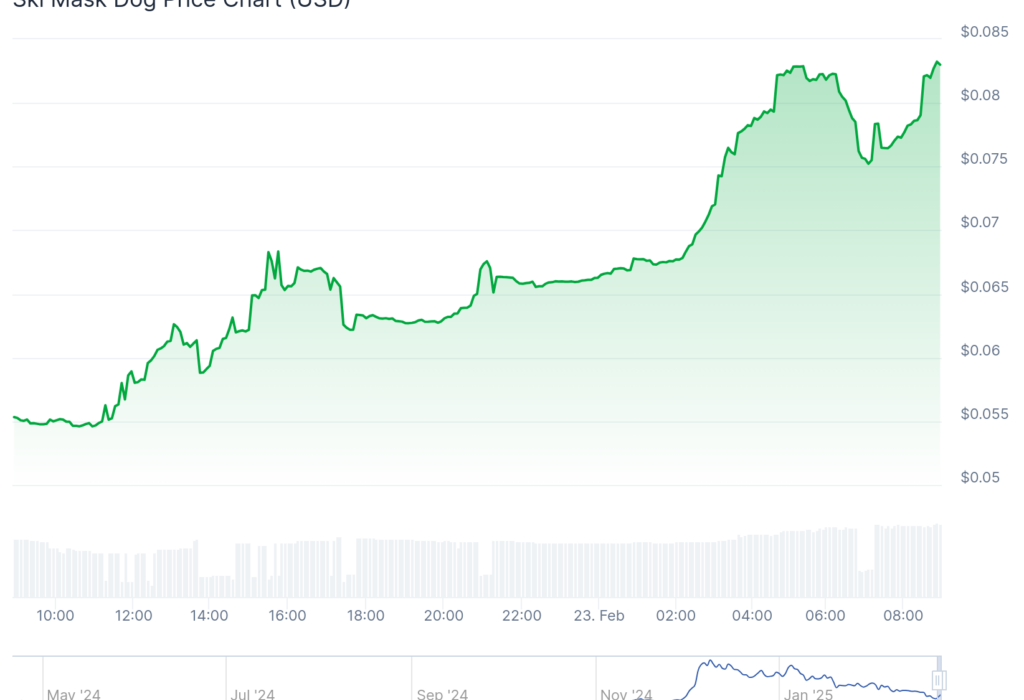The height and width of the screenshot is (700, 1024).
Task: Click the navigator line's peak after Nov '24
Action: pyautogui.click(x=709, y=662)
